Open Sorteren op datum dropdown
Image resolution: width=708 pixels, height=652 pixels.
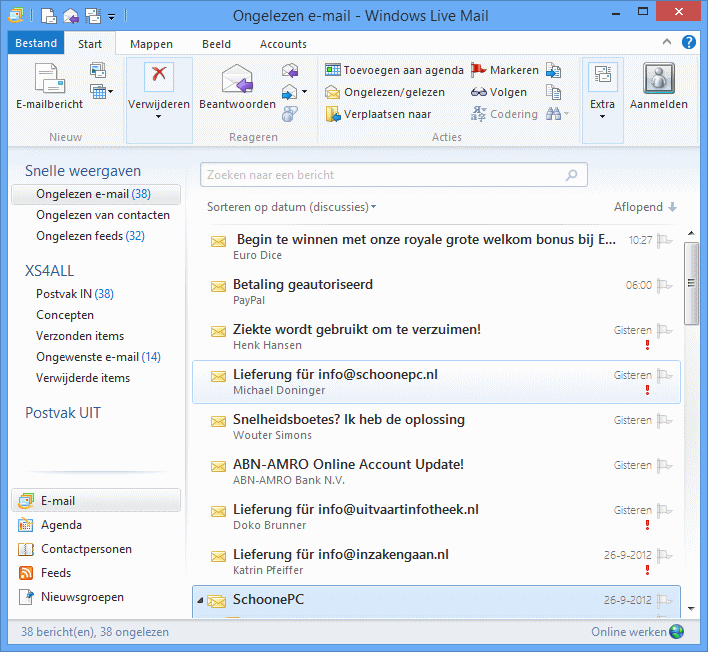click(291, 207)
